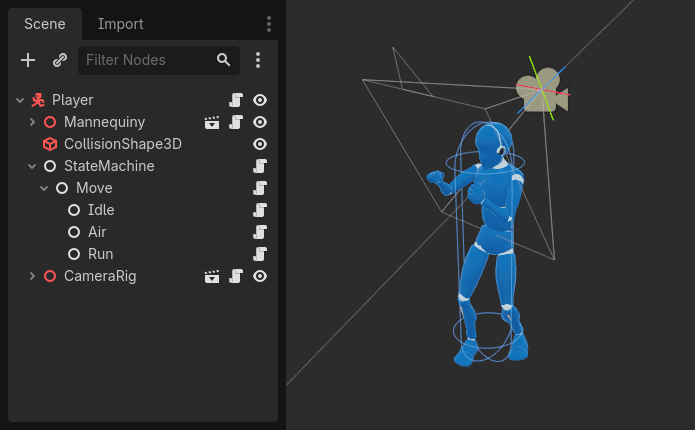This screenshot has height=430, width=695.
Task: Select the Scene tab
Action: (44, 24)
